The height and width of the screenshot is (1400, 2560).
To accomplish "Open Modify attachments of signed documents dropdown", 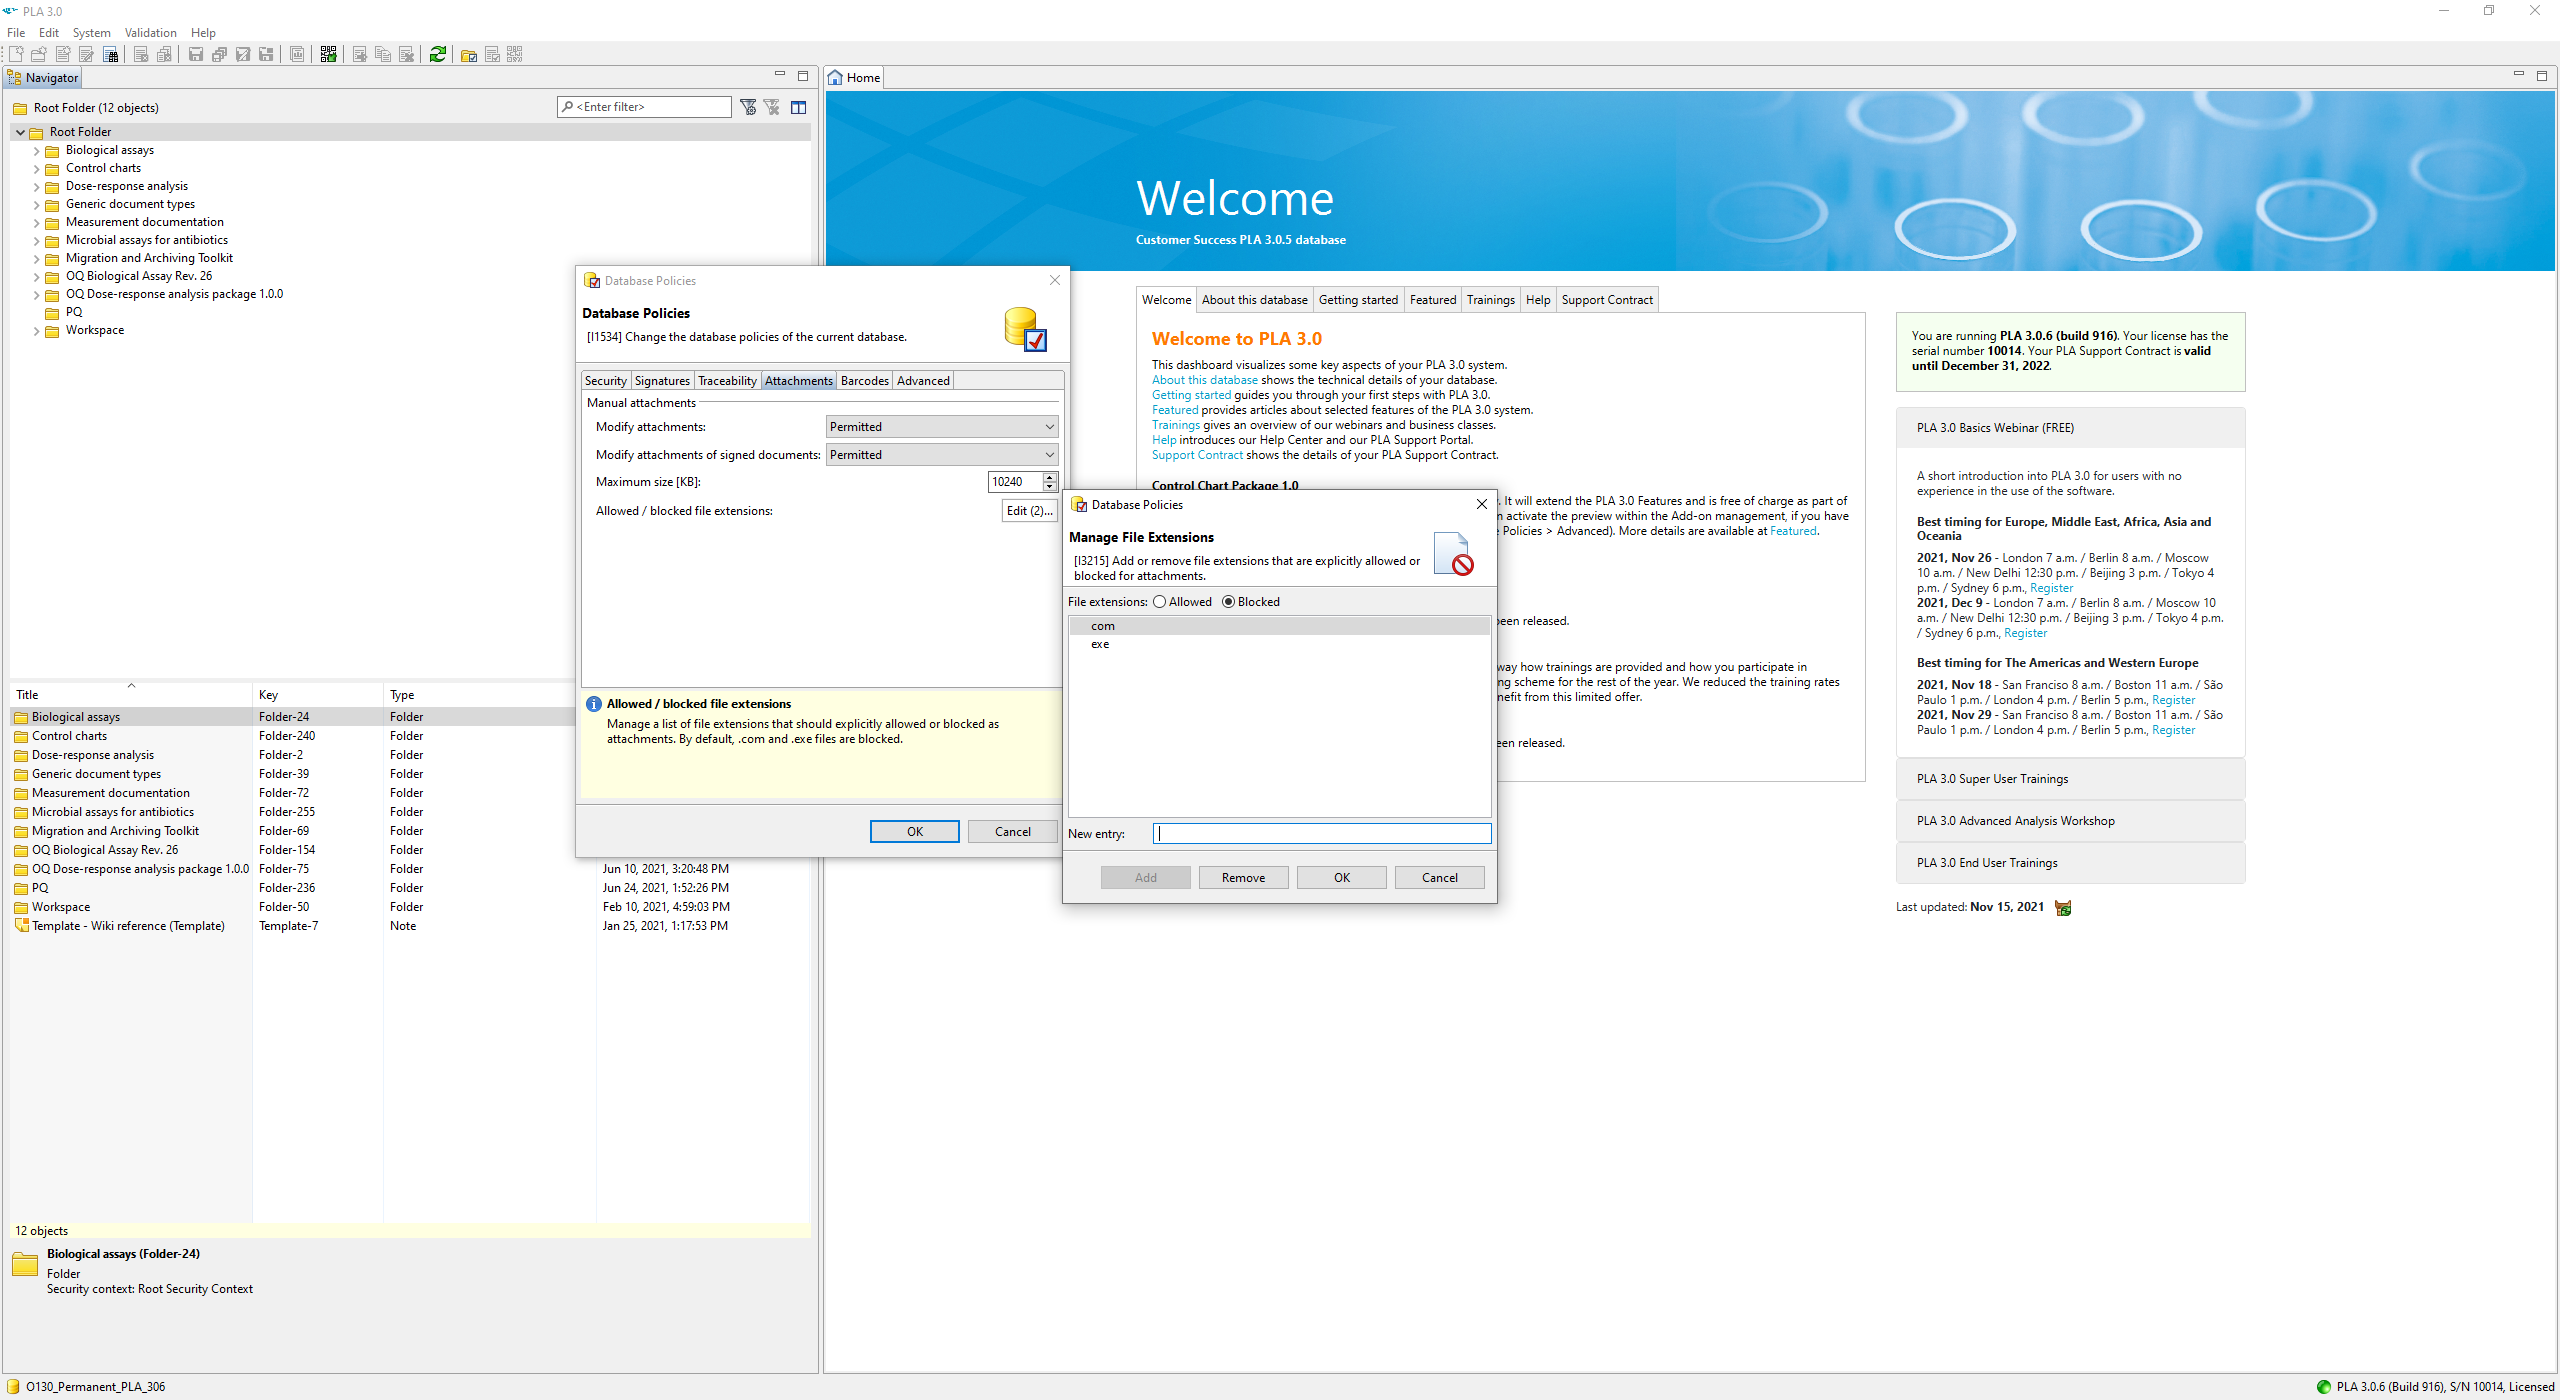I will (941, 455).
